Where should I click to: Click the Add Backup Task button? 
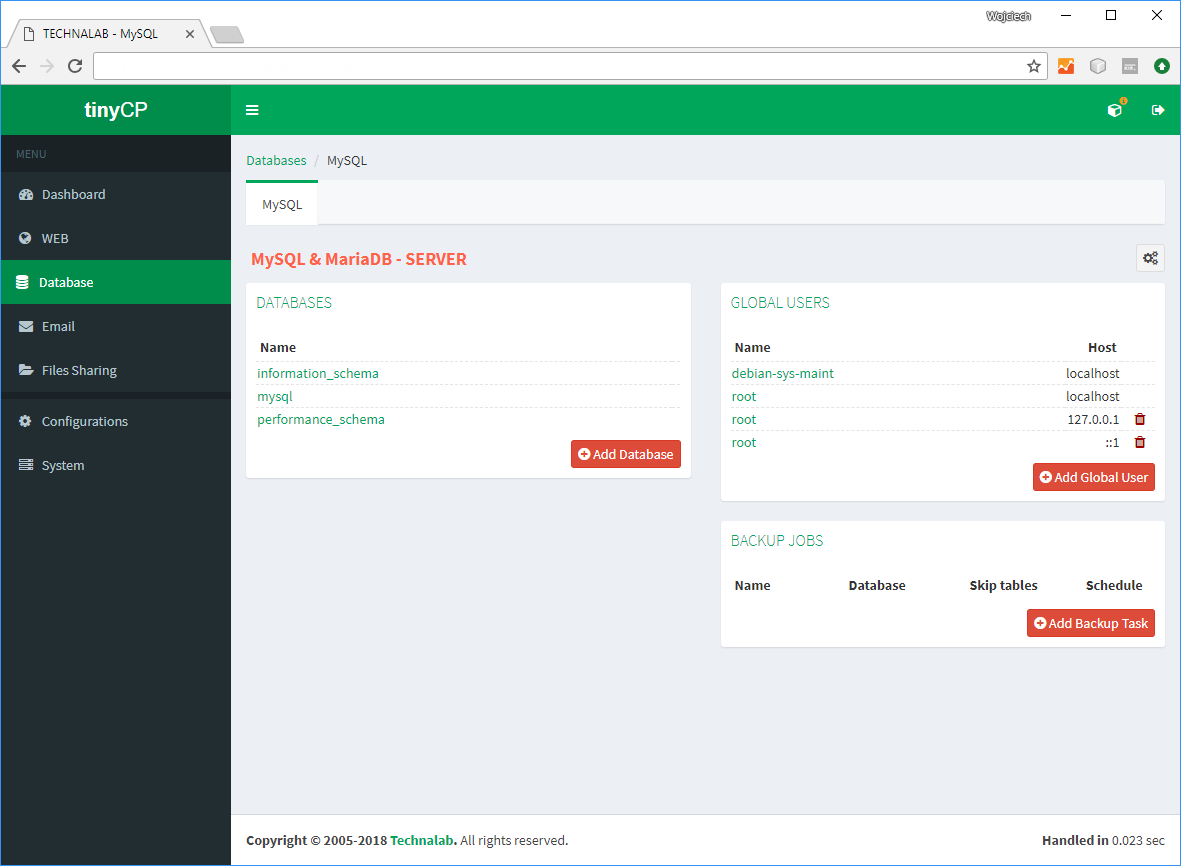click(x=1091, y=624)
